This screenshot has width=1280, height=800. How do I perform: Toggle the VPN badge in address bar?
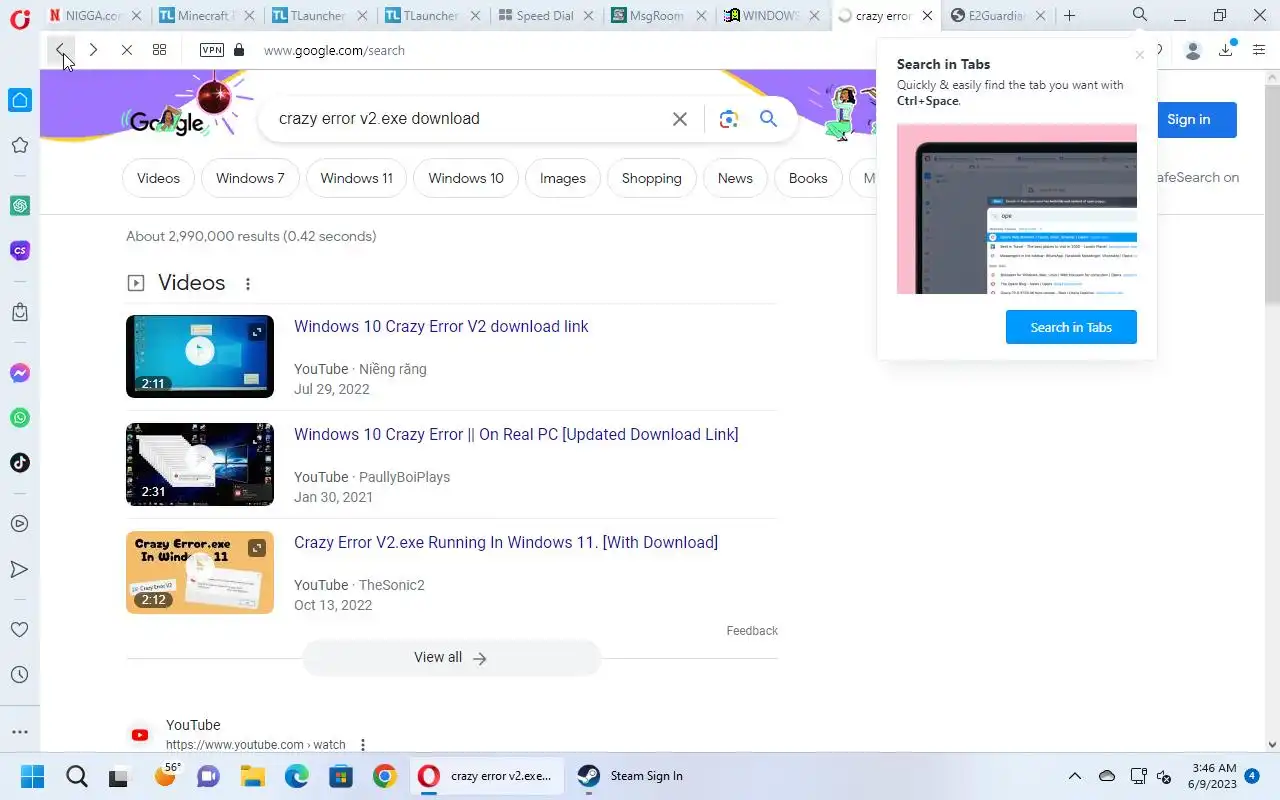coord(212,50)
